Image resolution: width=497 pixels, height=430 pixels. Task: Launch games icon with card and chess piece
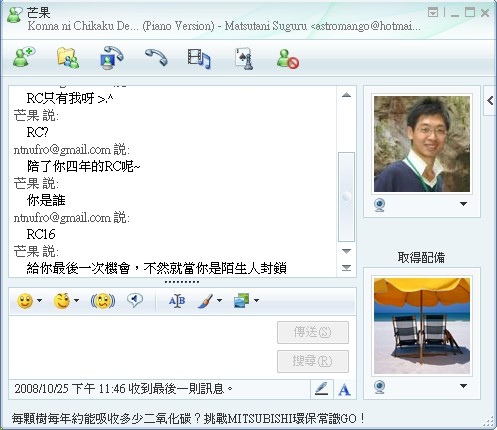244,59
